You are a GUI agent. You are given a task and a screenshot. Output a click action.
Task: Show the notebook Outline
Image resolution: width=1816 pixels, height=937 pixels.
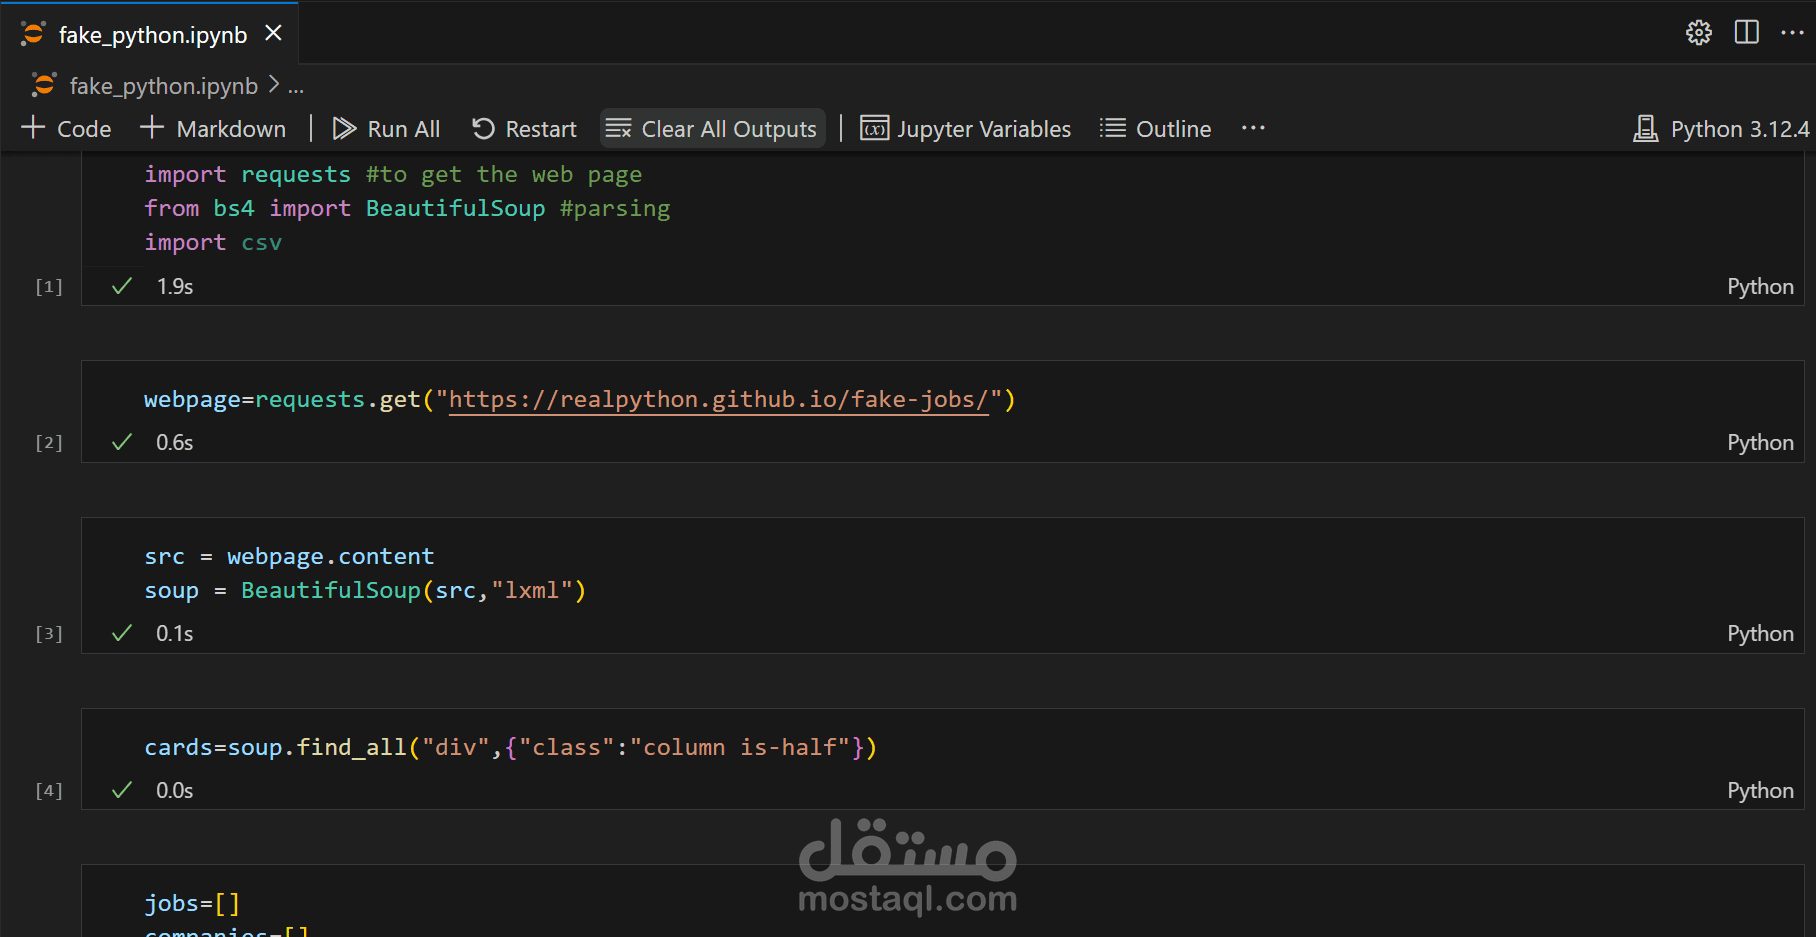1155,129
